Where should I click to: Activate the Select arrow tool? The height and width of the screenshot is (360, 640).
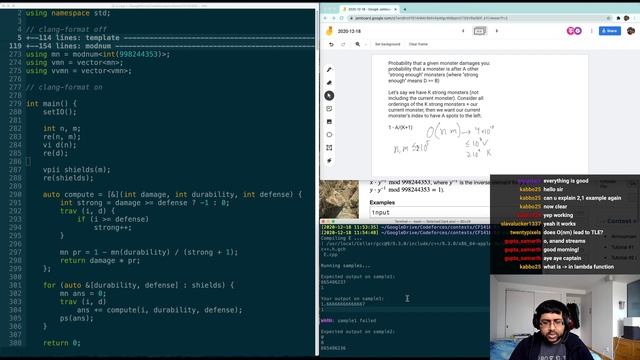pyautogui.click(x=329, y=96)
